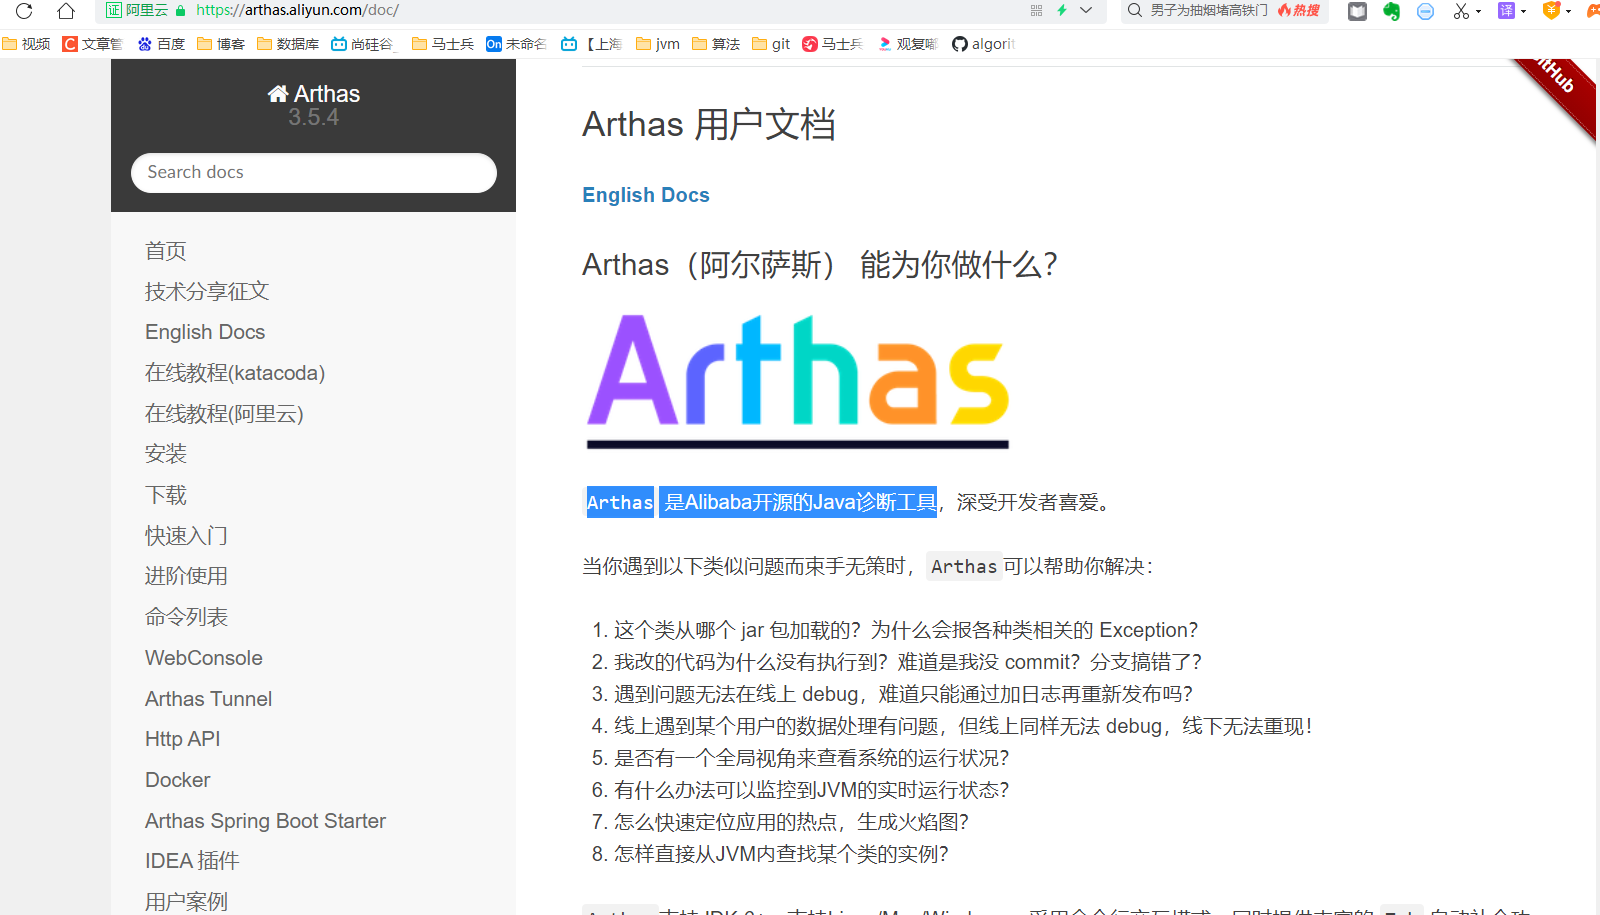This screenshot has height=915, width=1600.
Task: Focus the Search docs input field
Action: (x=313, y=172)
